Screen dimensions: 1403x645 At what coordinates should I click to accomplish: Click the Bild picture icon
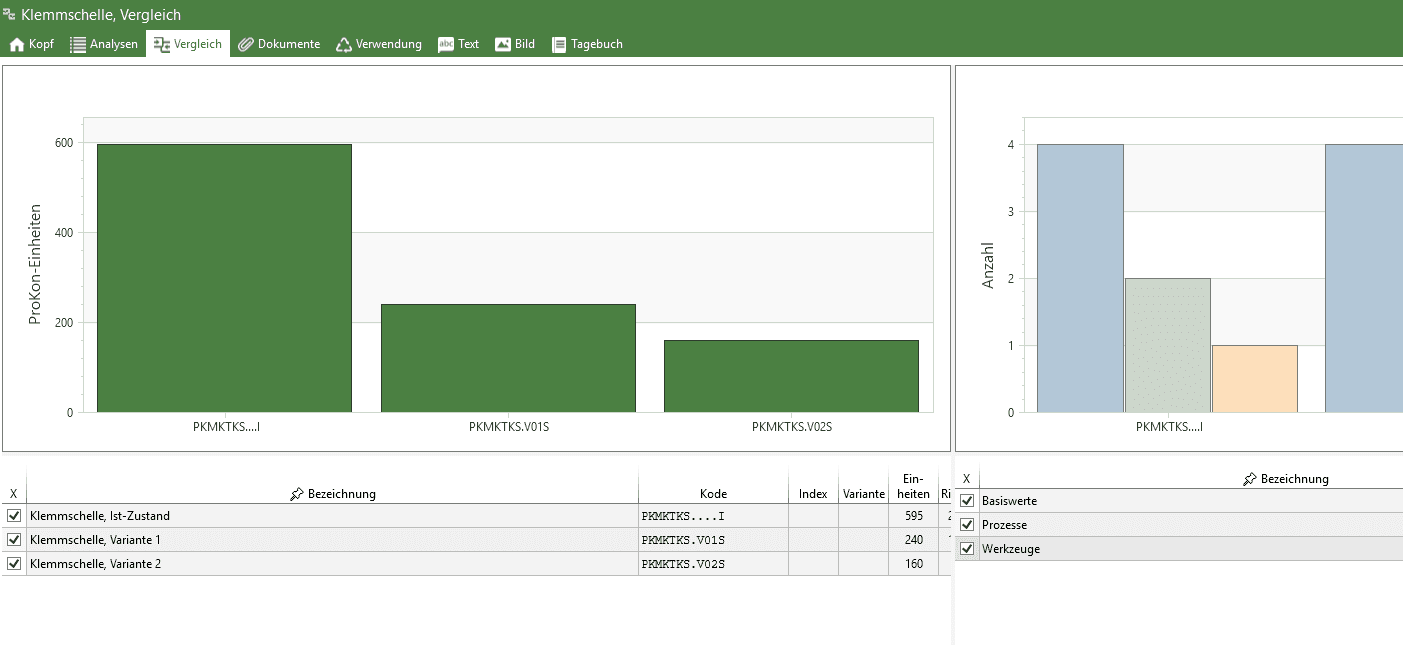pyautogui.click(x=503, y=44)
